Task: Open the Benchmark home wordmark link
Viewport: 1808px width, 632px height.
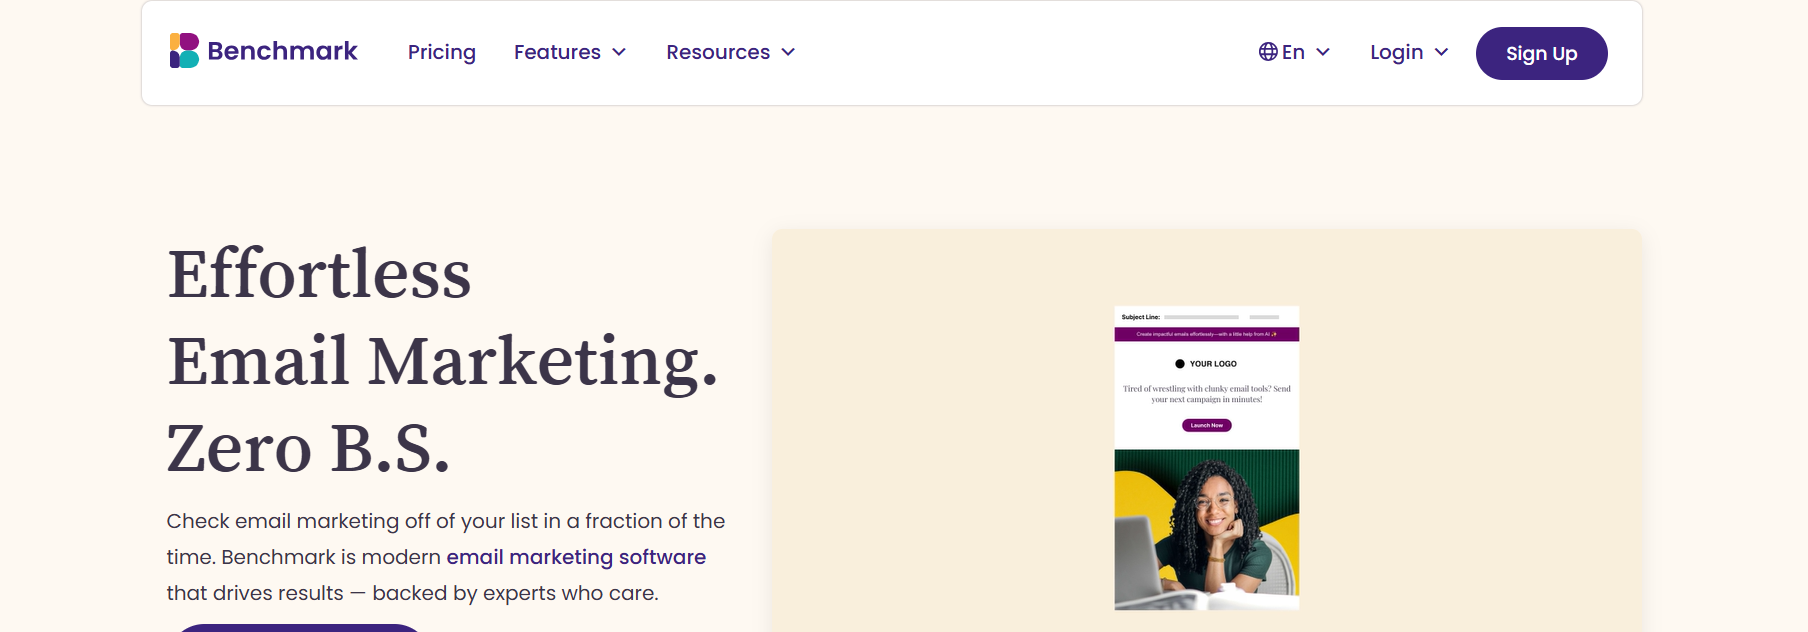Action: (282, 51)
